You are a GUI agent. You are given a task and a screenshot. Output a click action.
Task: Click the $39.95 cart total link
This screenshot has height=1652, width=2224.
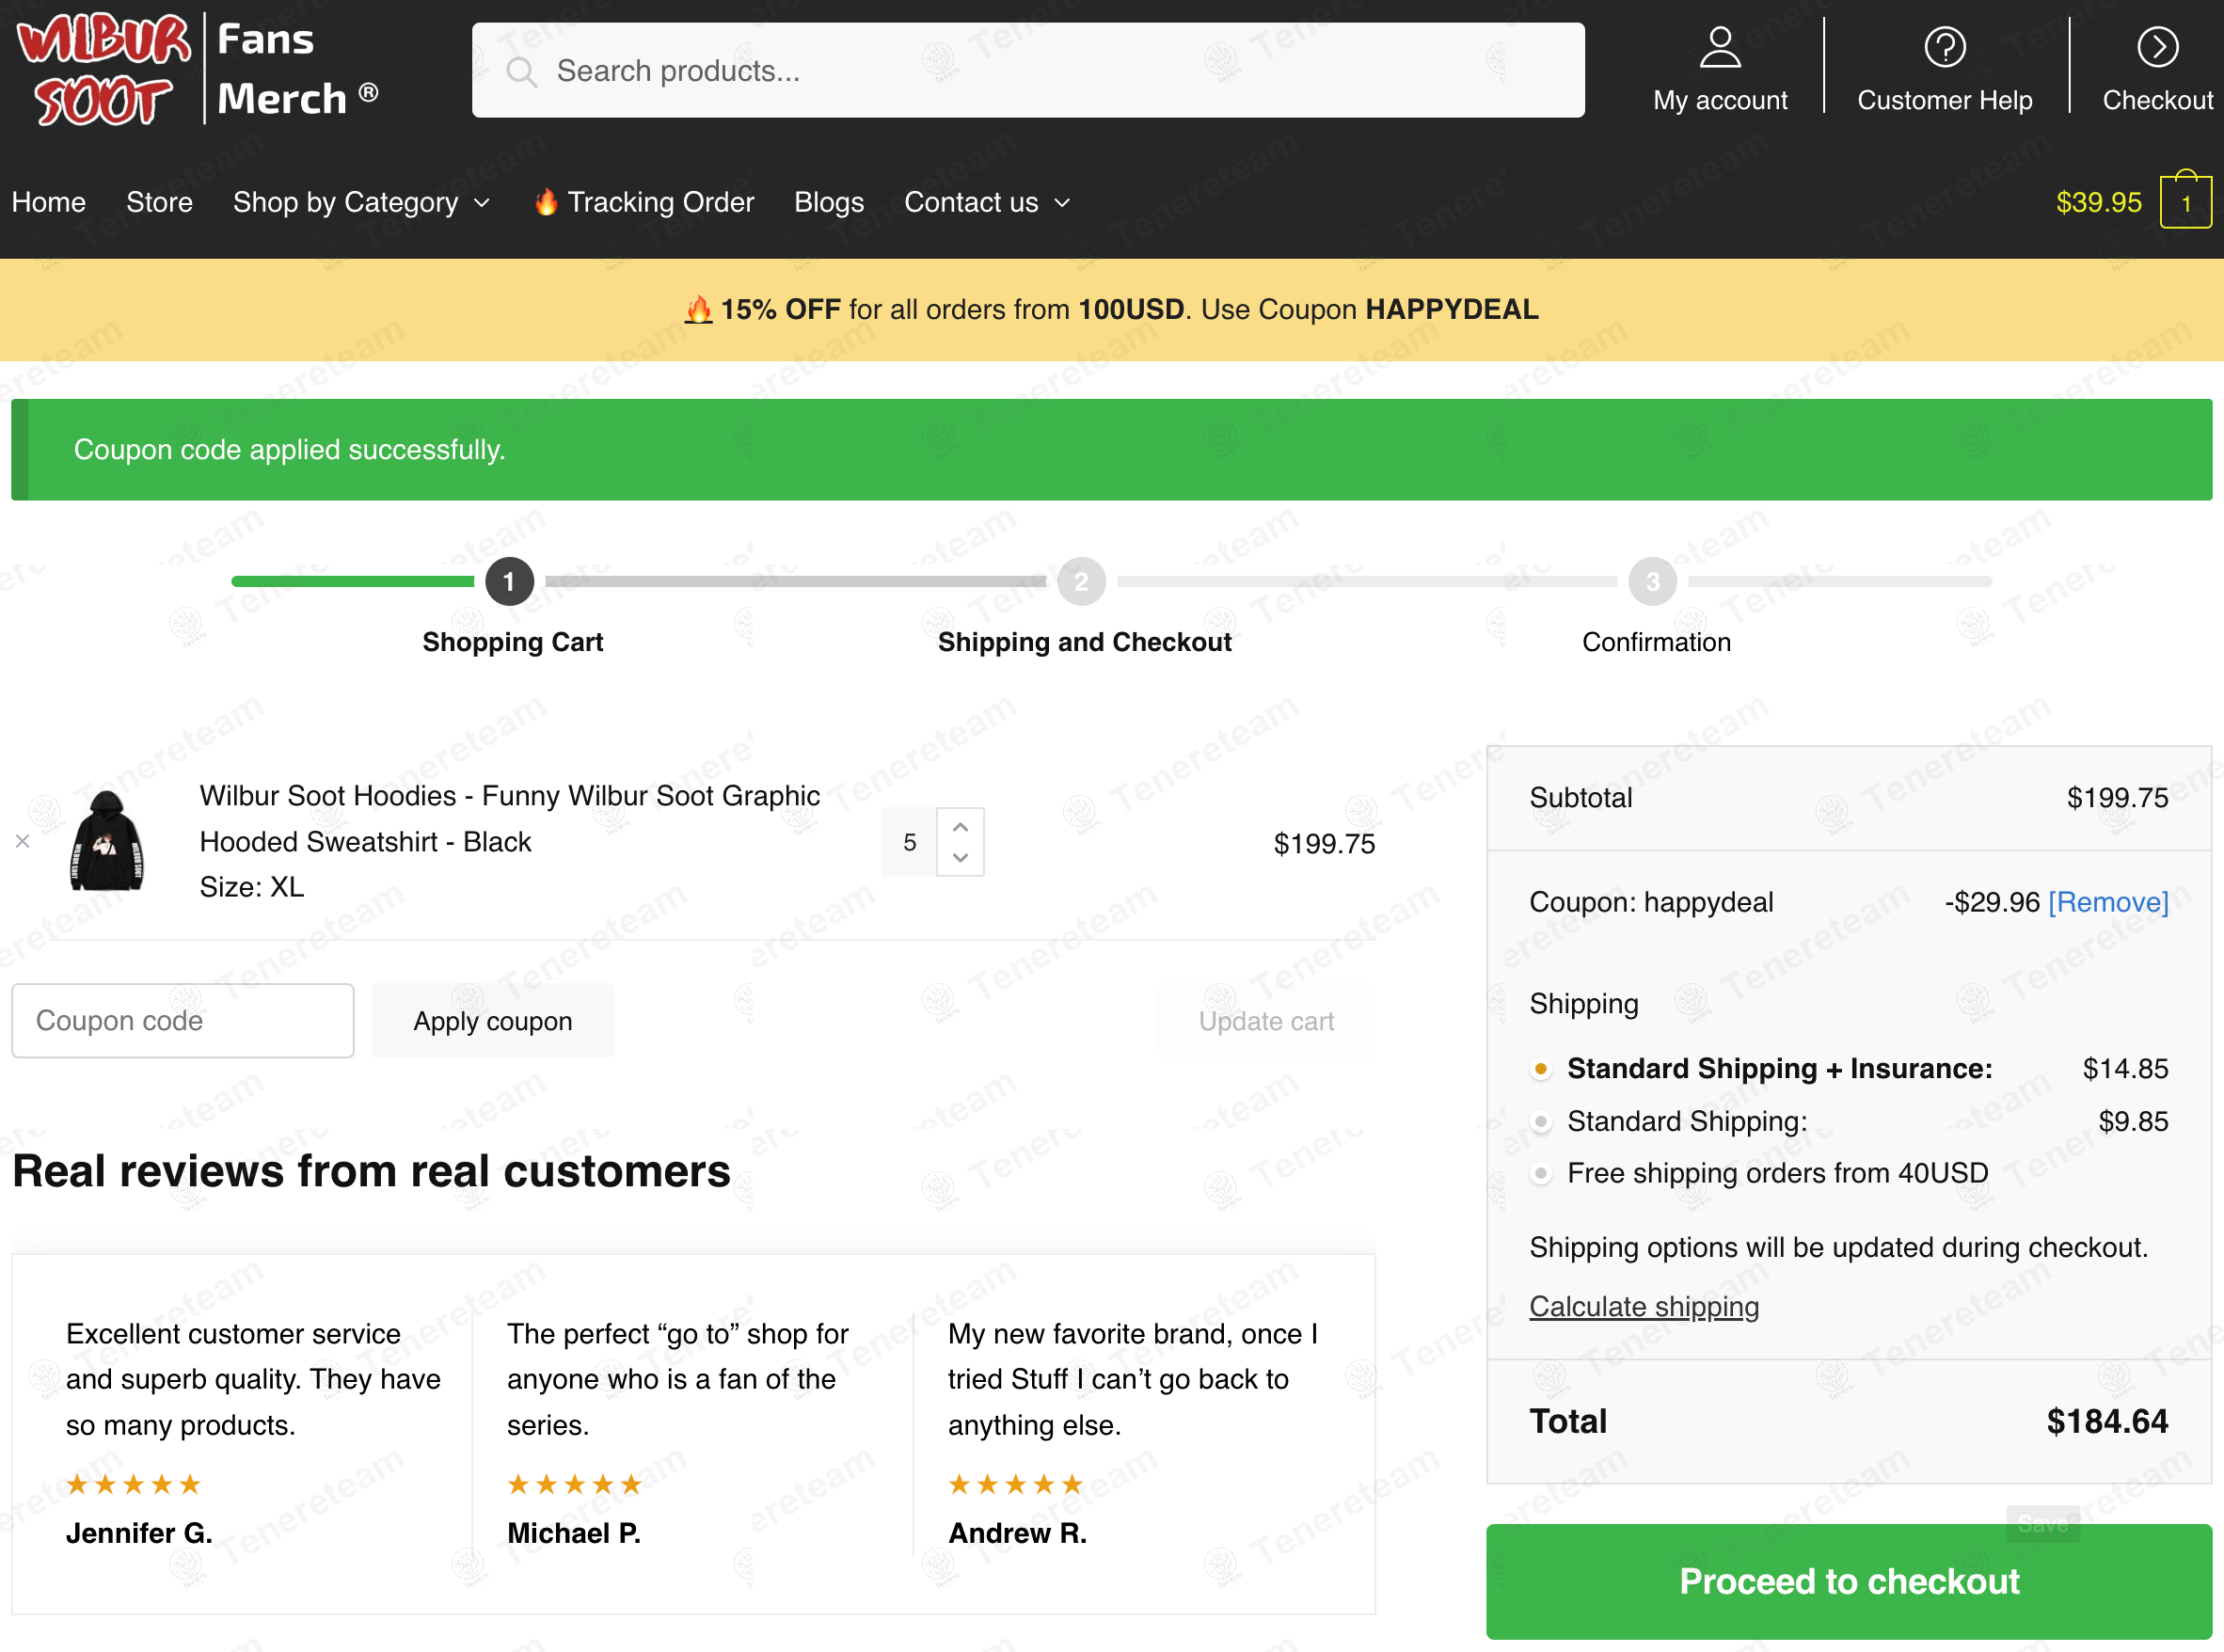[x=2099, y=202]
